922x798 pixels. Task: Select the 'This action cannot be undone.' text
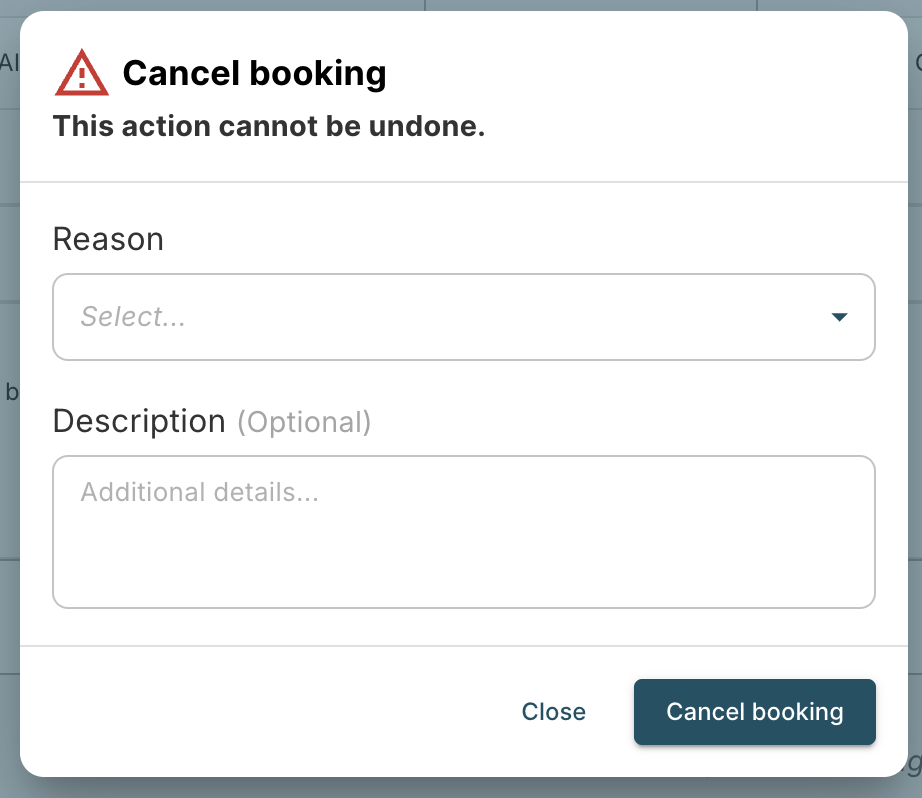pyautogui.click(x=269, y=126)
